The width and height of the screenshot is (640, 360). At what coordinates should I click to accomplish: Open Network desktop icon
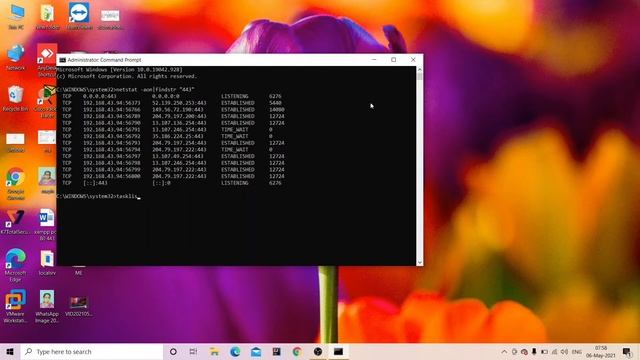pos(16,57)
